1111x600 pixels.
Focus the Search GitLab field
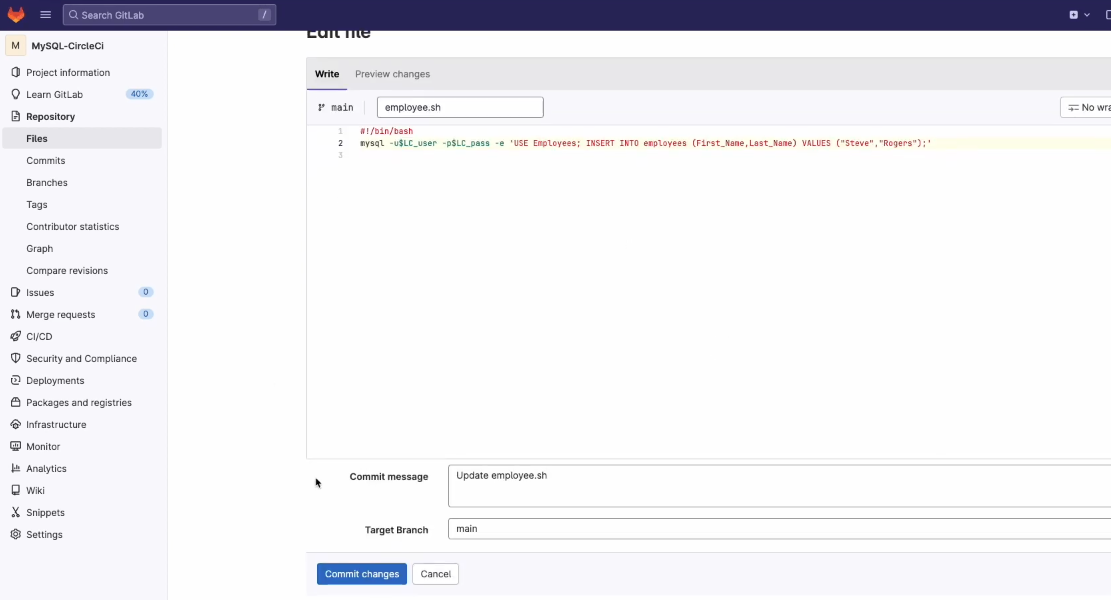(169, 15)
